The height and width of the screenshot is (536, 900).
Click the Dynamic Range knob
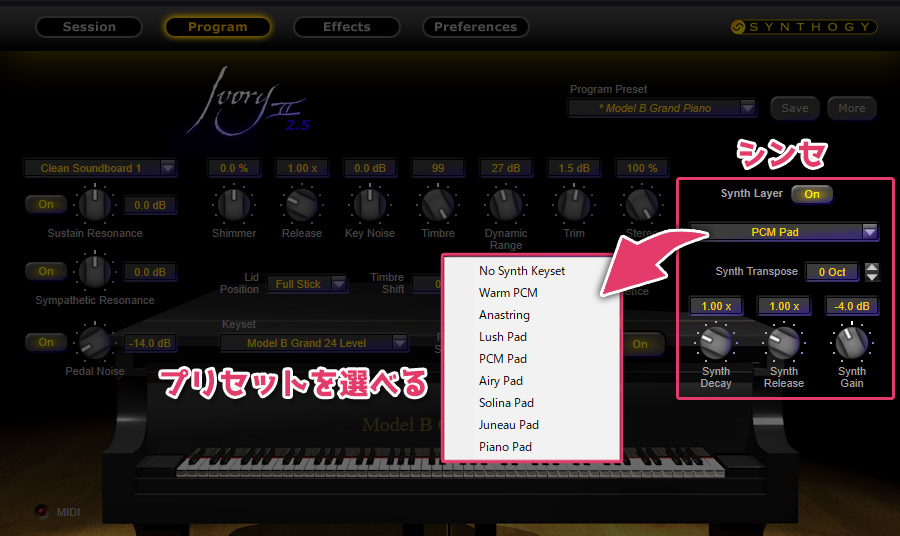pos(506,204)
